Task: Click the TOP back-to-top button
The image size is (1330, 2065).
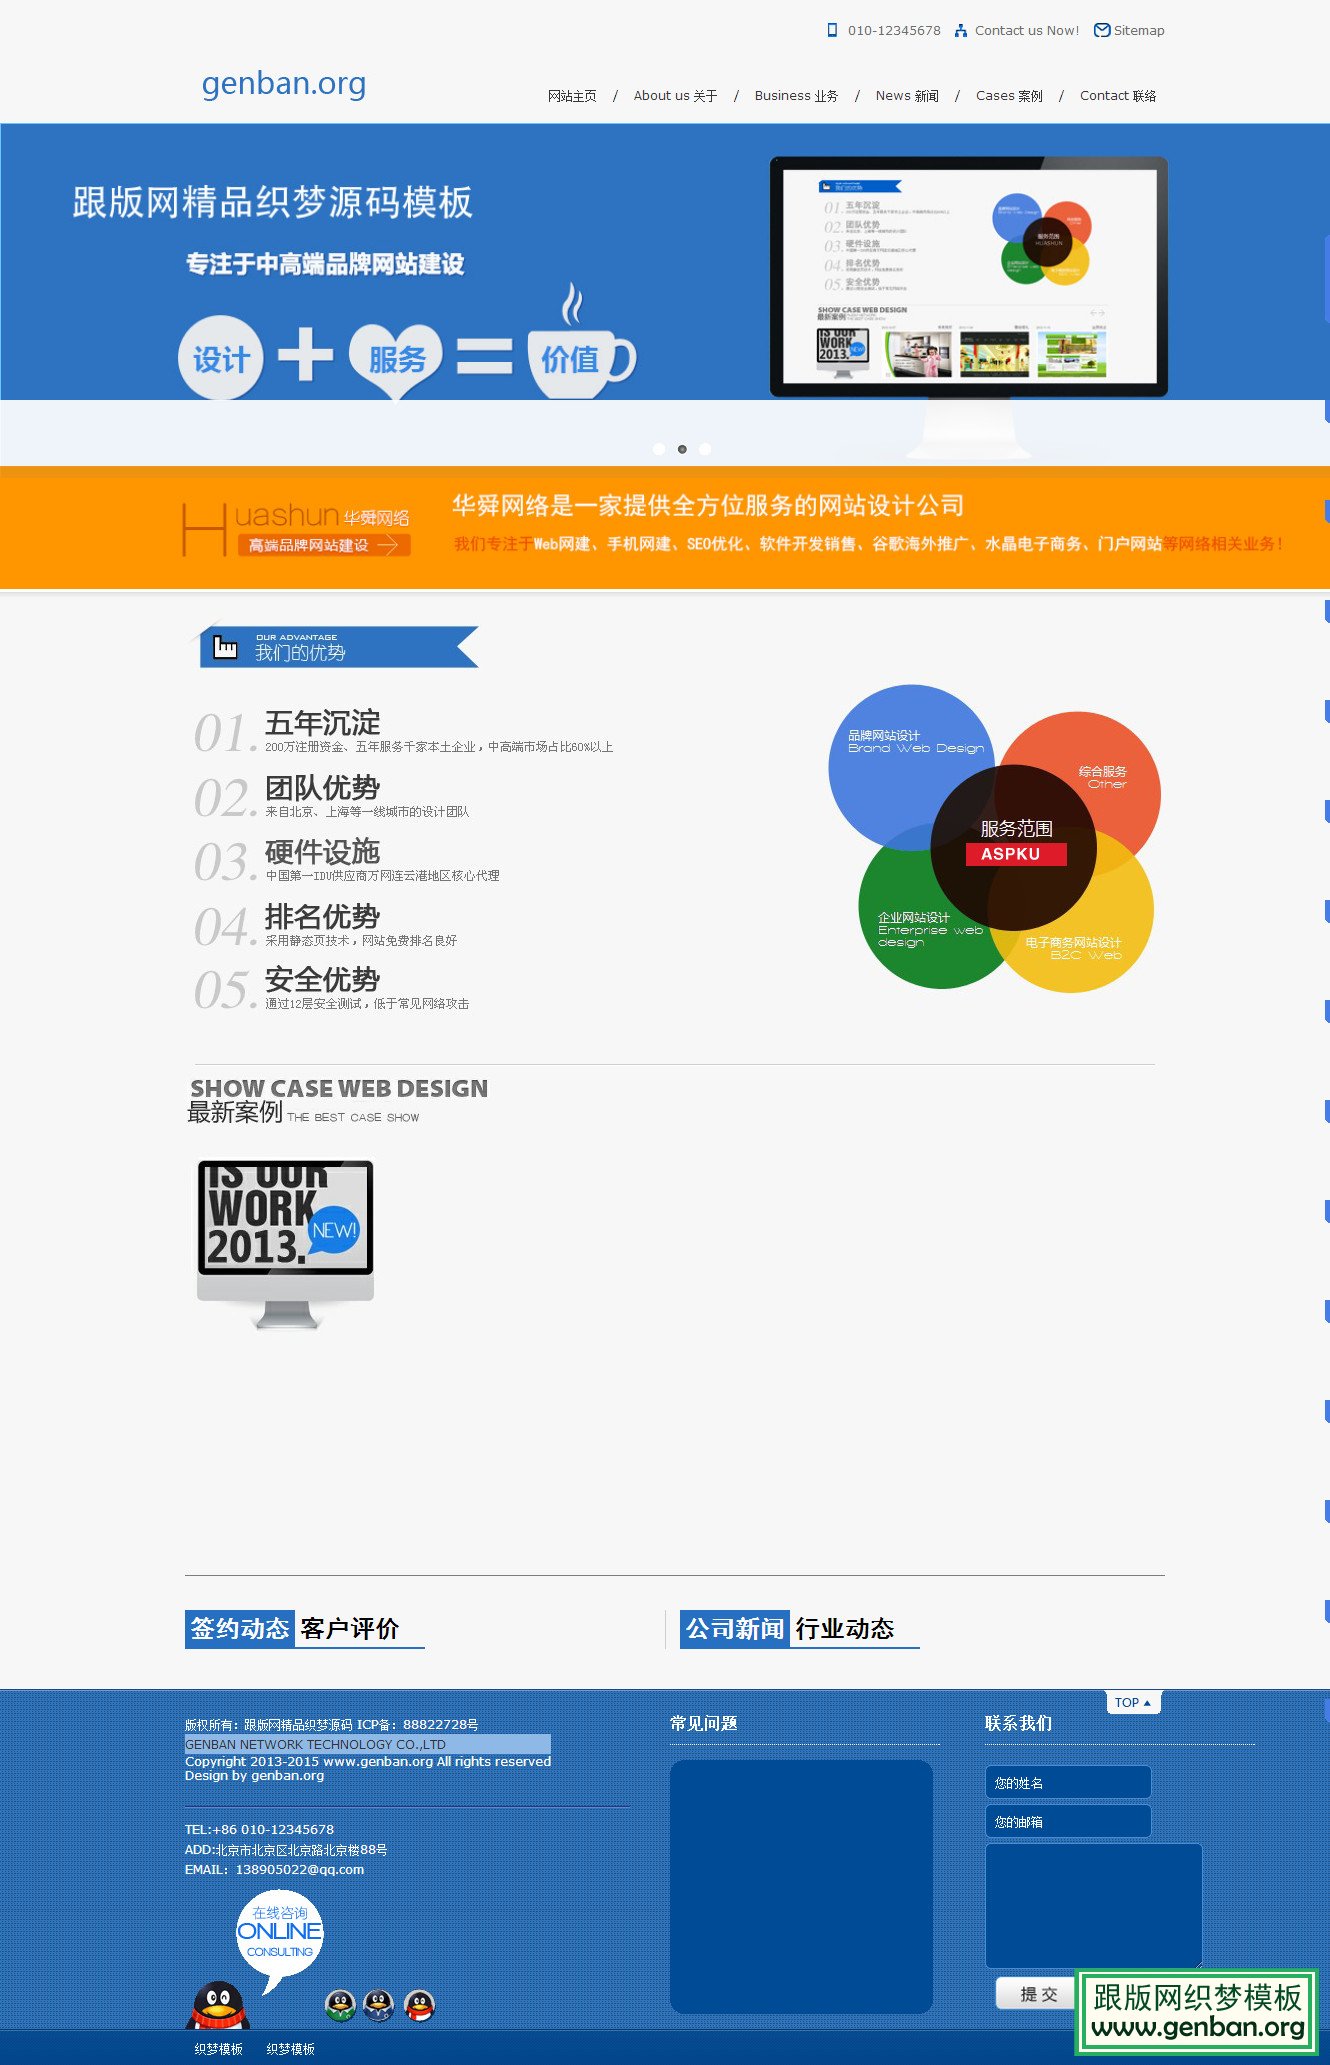Action: [1133, 1702]
